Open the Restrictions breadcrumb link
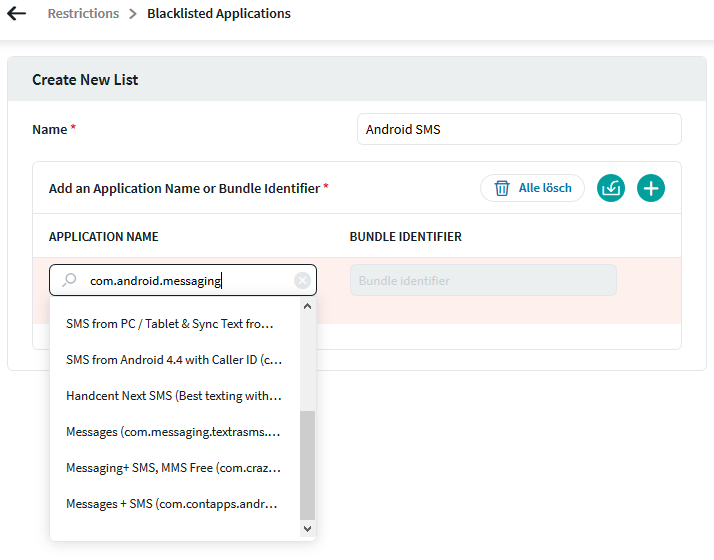Screen dimensions: 714x560 click(x=83, y=14)
